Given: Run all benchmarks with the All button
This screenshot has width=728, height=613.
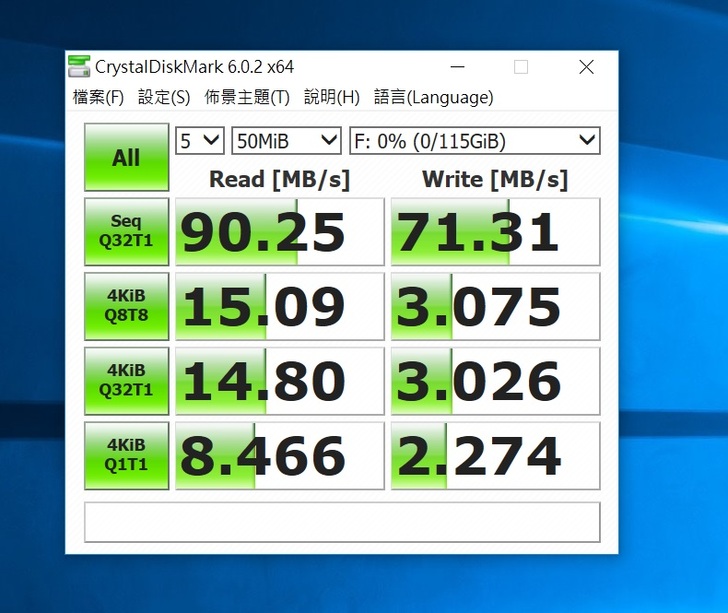Looking at the screenshot, I should point(126,157).
